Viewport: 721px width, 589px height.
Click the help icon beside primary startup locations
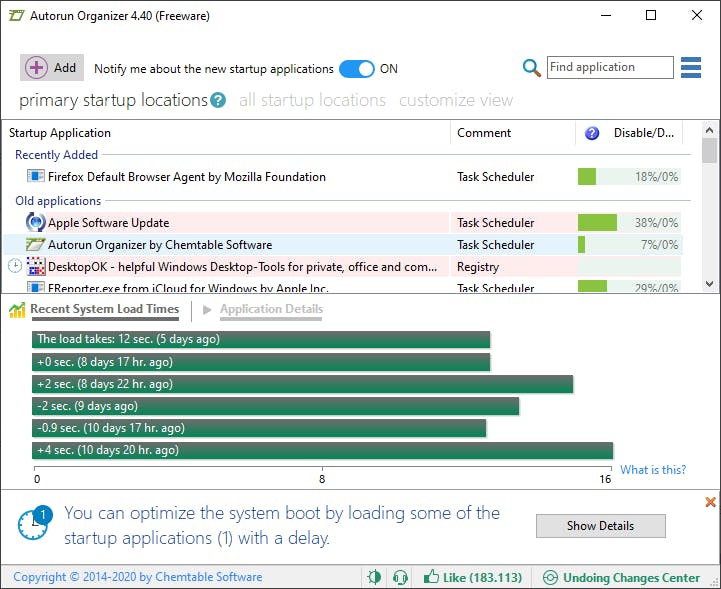[218, 100]
